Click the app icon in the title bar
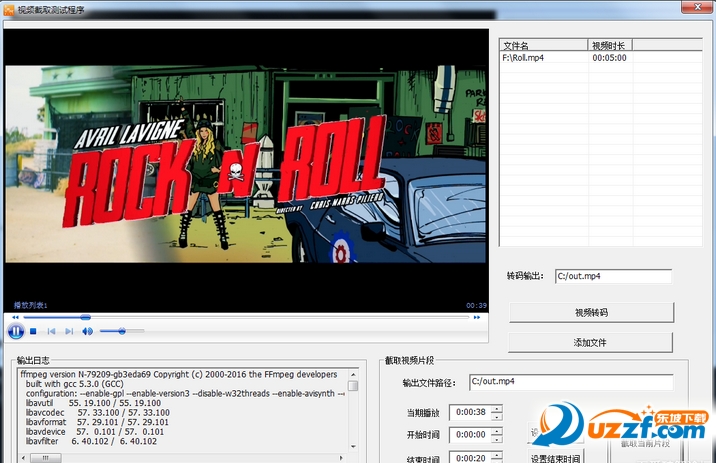This screenshot has width=716, height=463. [x=9, y=10]
